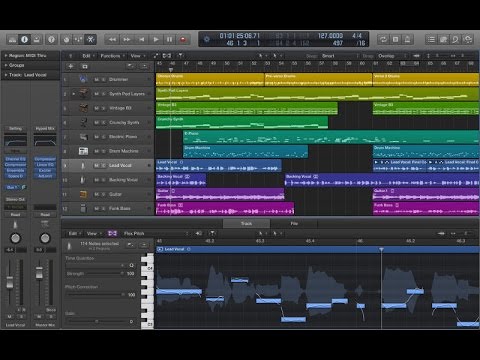The height and width of the screenshot is (360, 480).
Task: Open LCD display settings gear
Action: (x=207, y=39)
